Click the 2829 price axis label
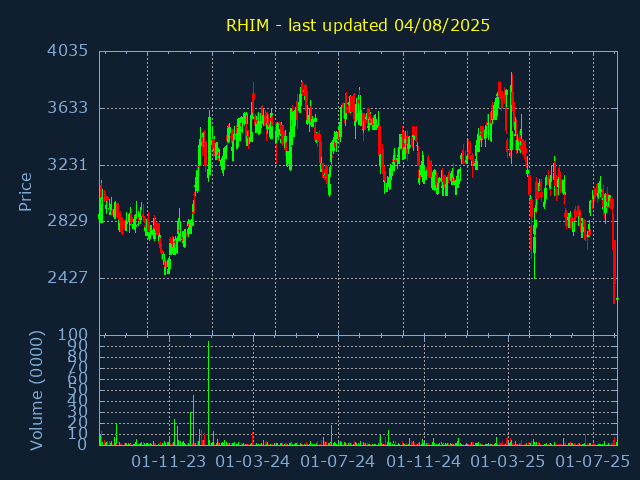 pos(67,221)
